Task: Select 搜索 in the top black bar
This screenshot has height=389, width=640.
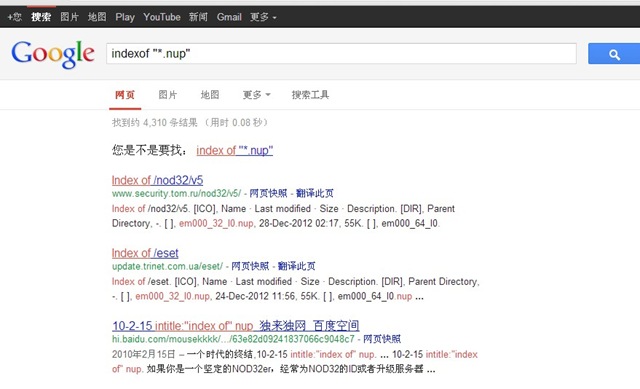Action: [x=41, y=17]
